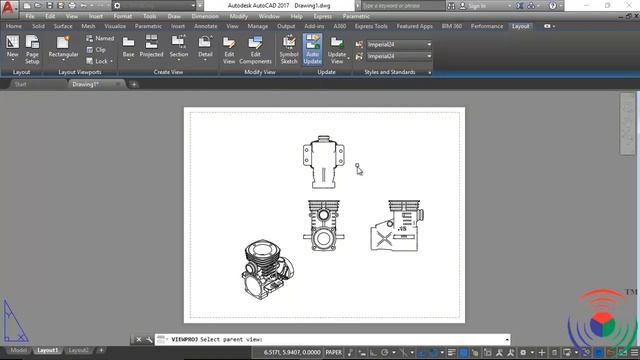Toggle PAPER space status button
The image size is (640, 360).
(333, 352)
